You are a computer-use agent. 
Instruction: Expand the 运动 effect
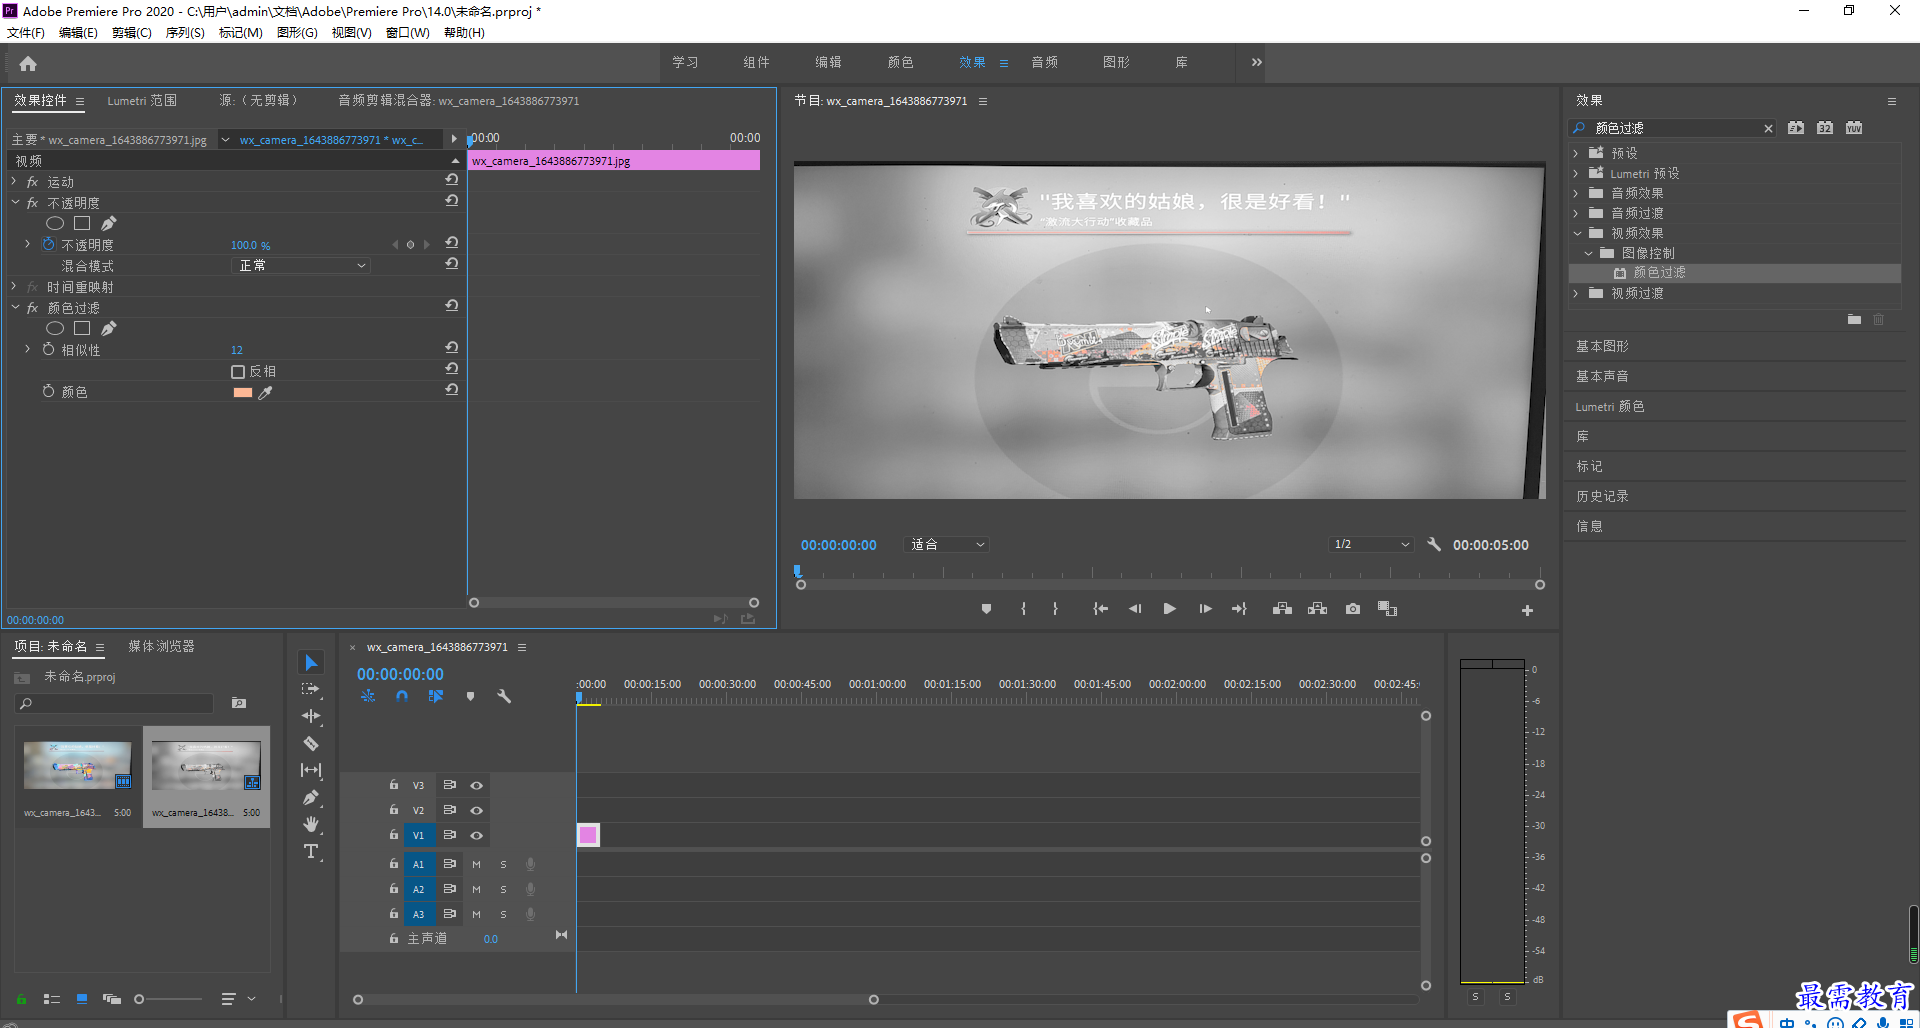pyautogui.click(x=14, y=182)
